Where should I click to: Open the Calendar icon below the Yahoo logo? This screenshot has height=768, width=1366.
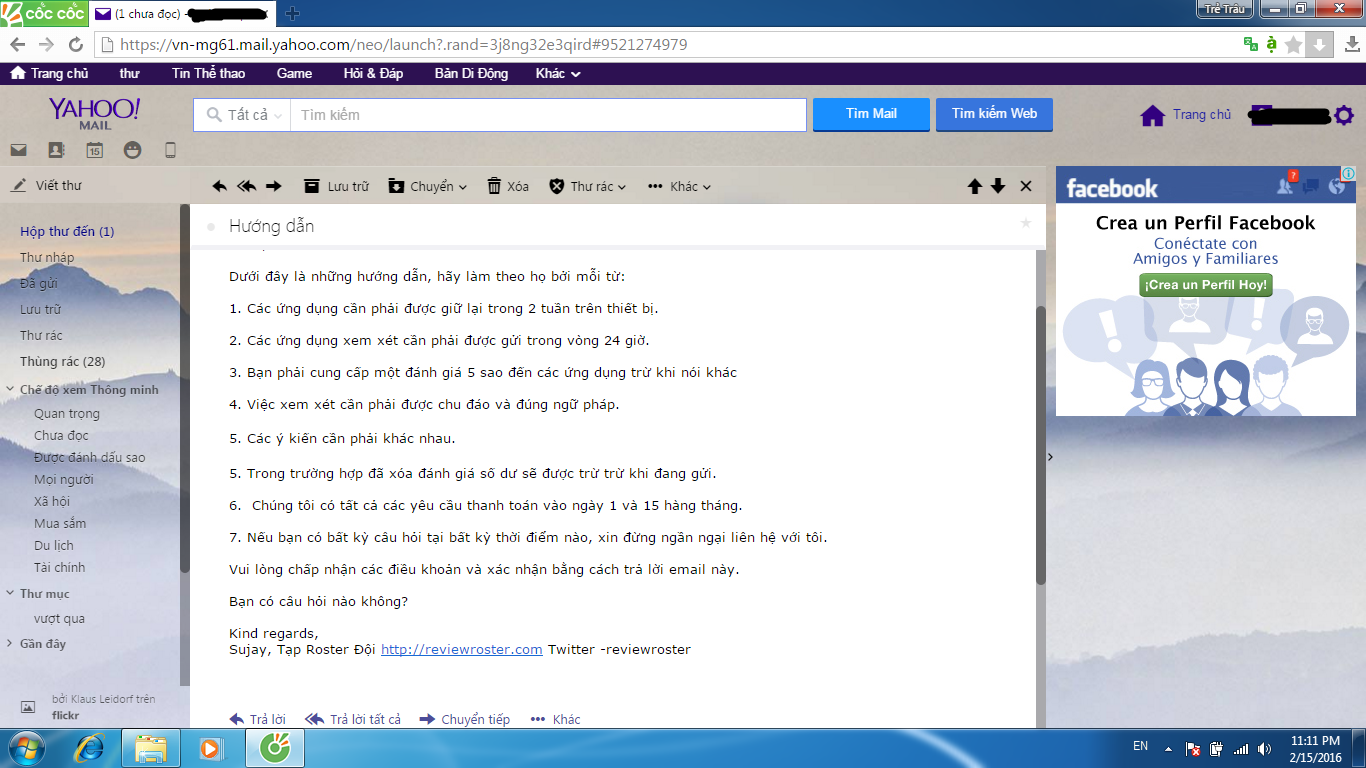pos(94,150)
